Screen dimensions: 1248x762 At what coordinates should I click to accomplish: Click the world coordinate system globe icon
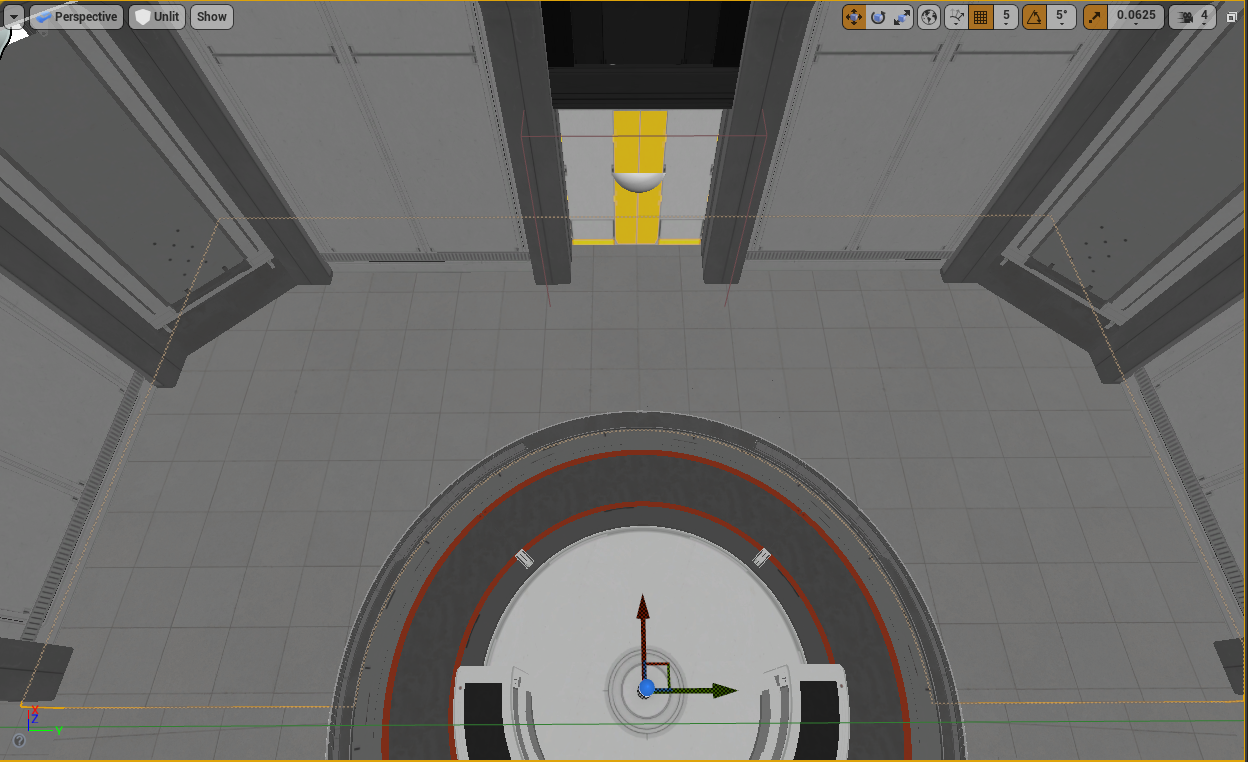click(x=929, y=17)
